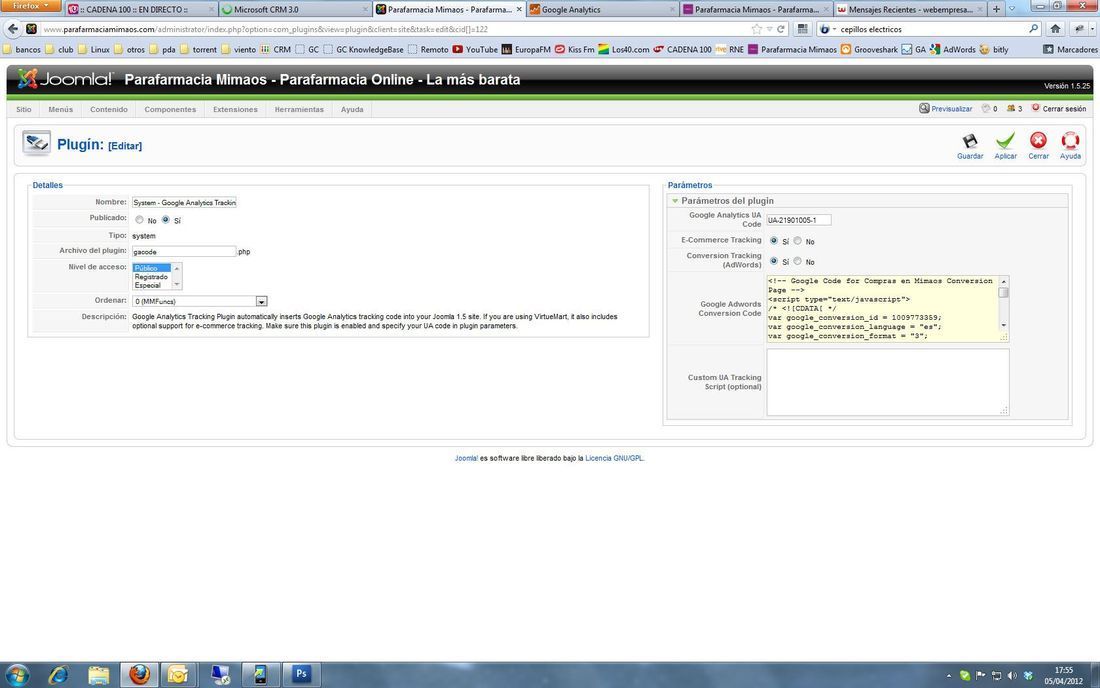Open Photoshop from the taskbar

pyautogui.click(x=301, y=674)
